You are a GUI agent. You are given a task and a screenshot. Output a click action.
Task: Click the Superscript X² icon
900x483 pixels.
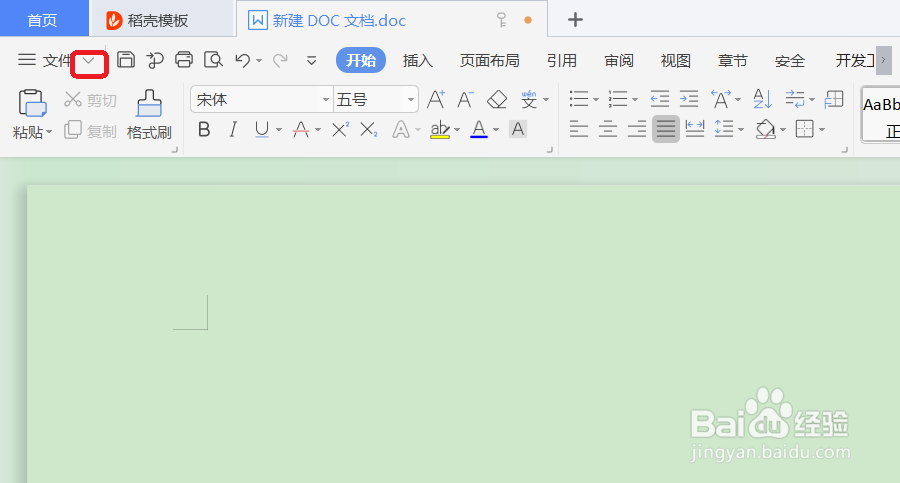[x=340, y=130]
